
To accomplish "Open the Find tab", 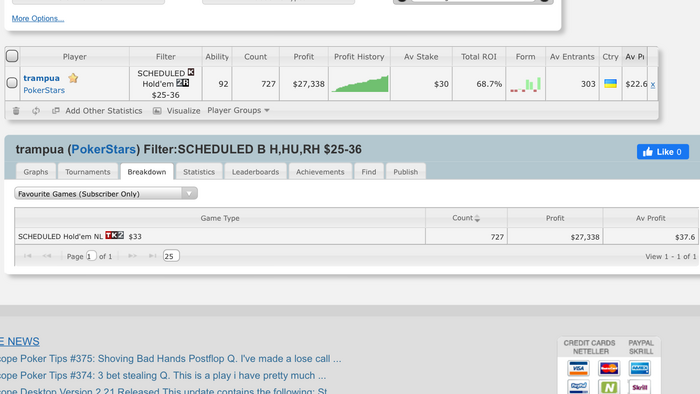I will 369,172.
